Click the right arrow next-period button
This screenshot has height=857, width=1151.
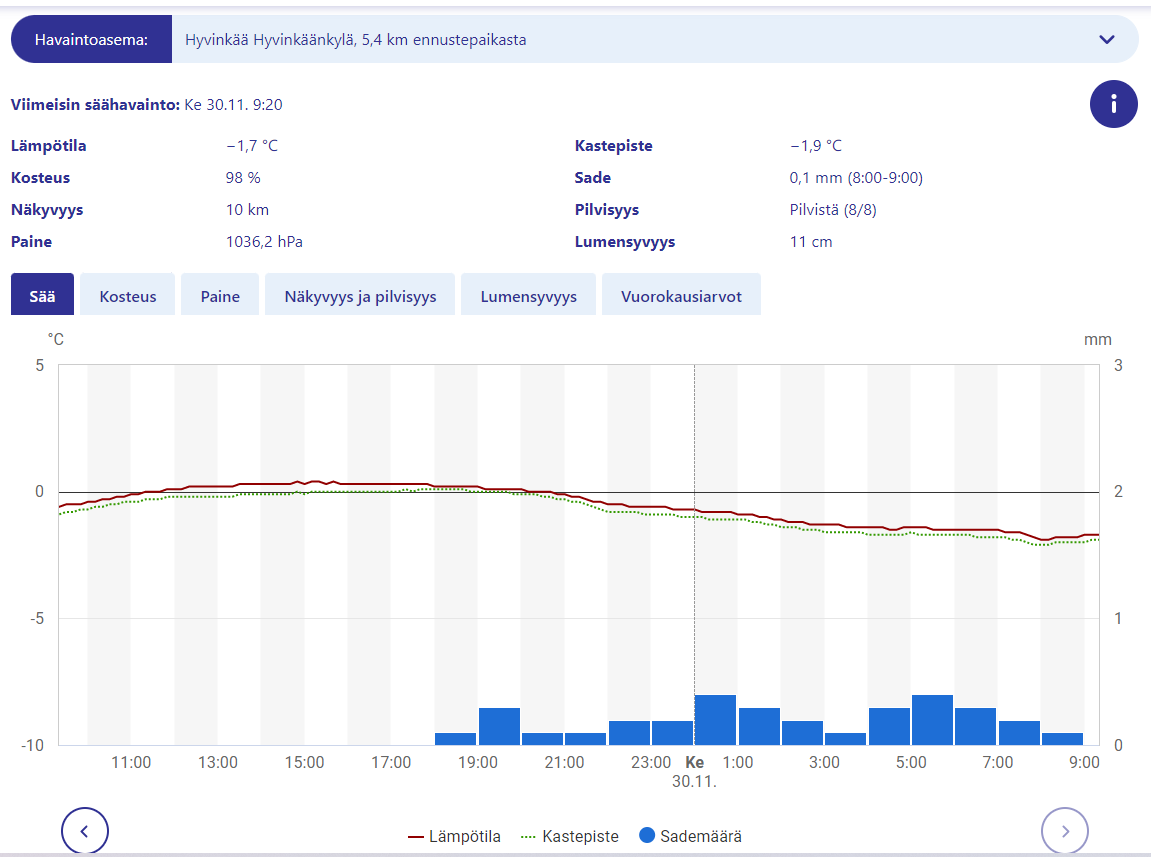(x=1065, y=830)
